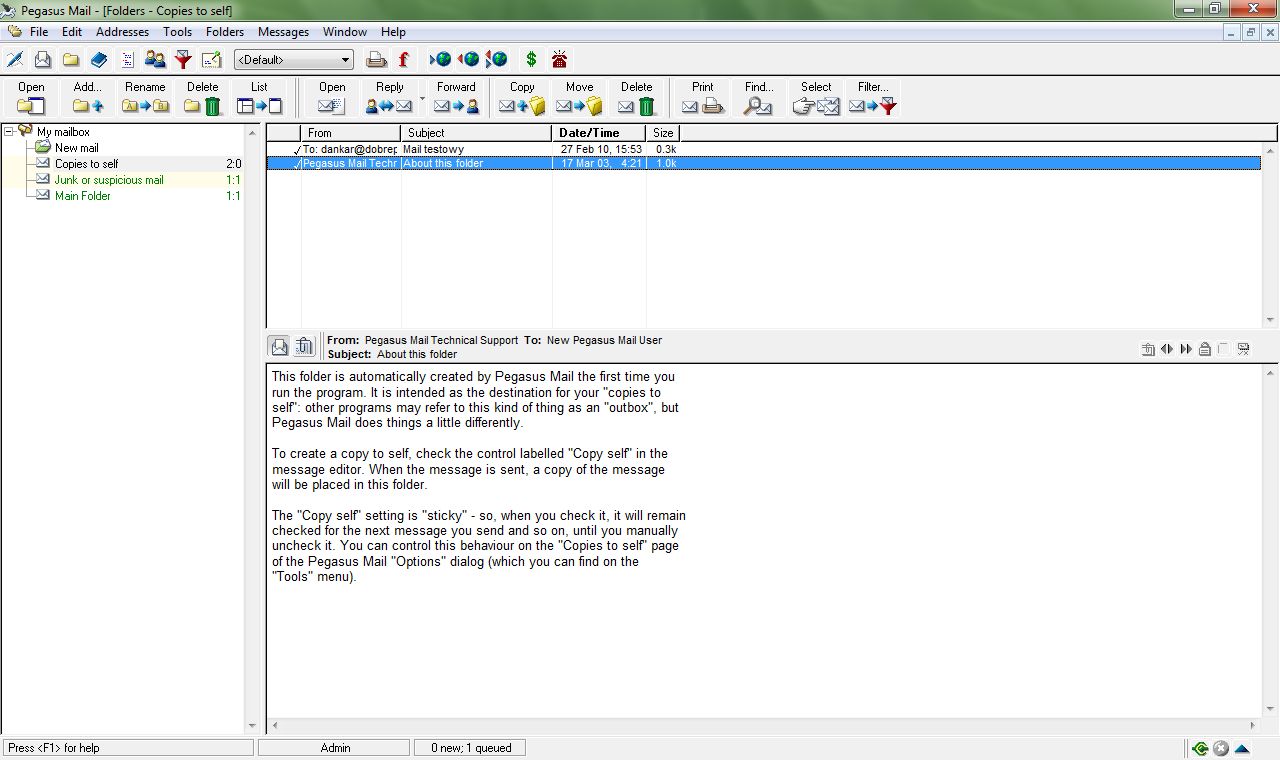
Task: Click the Move message toolbar button
Action: [x=579, y=98]
